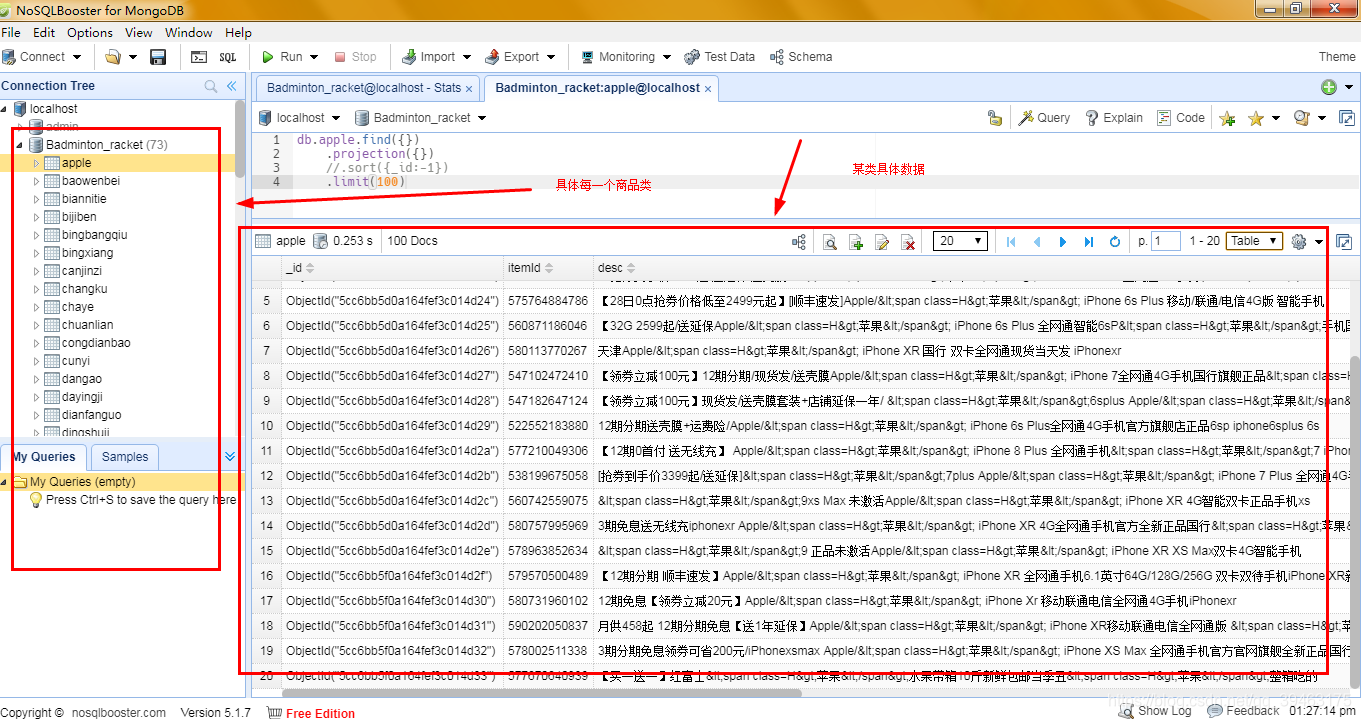The height and width of the screenshot is (719, 1361).
Task: Refresh the results reload icon
Action: click(1115, 242)
